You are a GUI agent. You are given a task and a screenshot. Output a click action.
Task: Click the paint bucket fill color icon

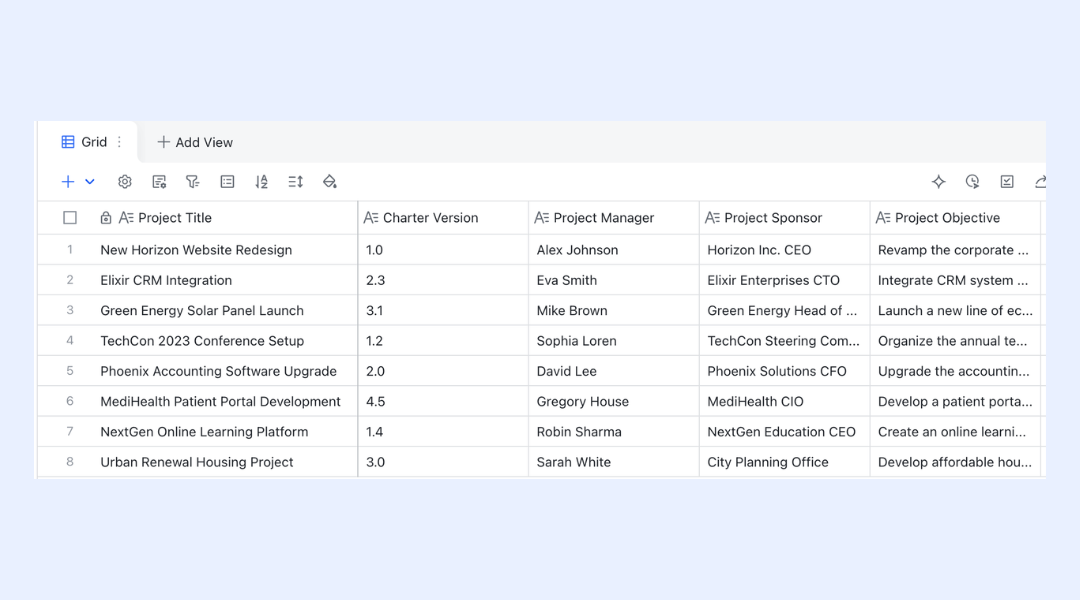tap(330, 182)
